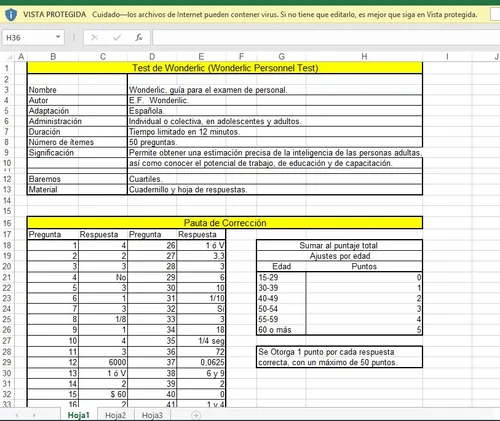The width and height of the screenshot is (500, 421).
Task: Select the 'Adaptación' cell
Action: tap(53, 111)
